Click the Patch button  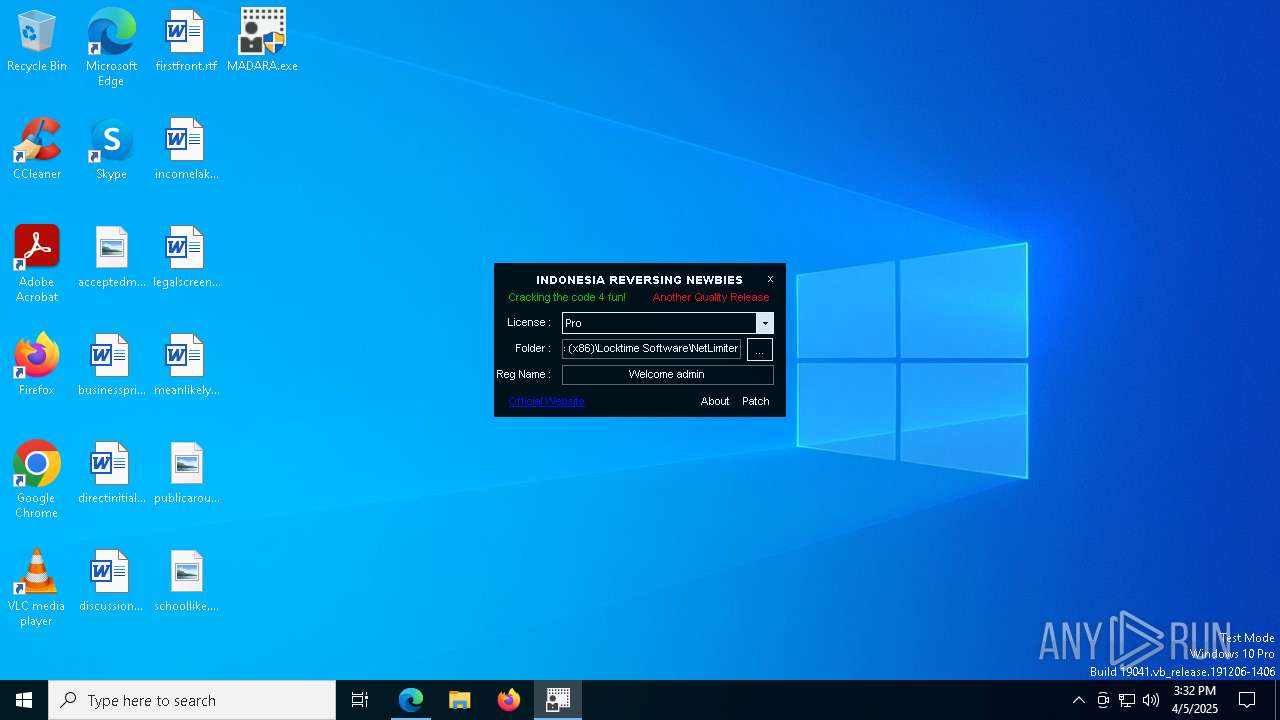click(756, 401)
